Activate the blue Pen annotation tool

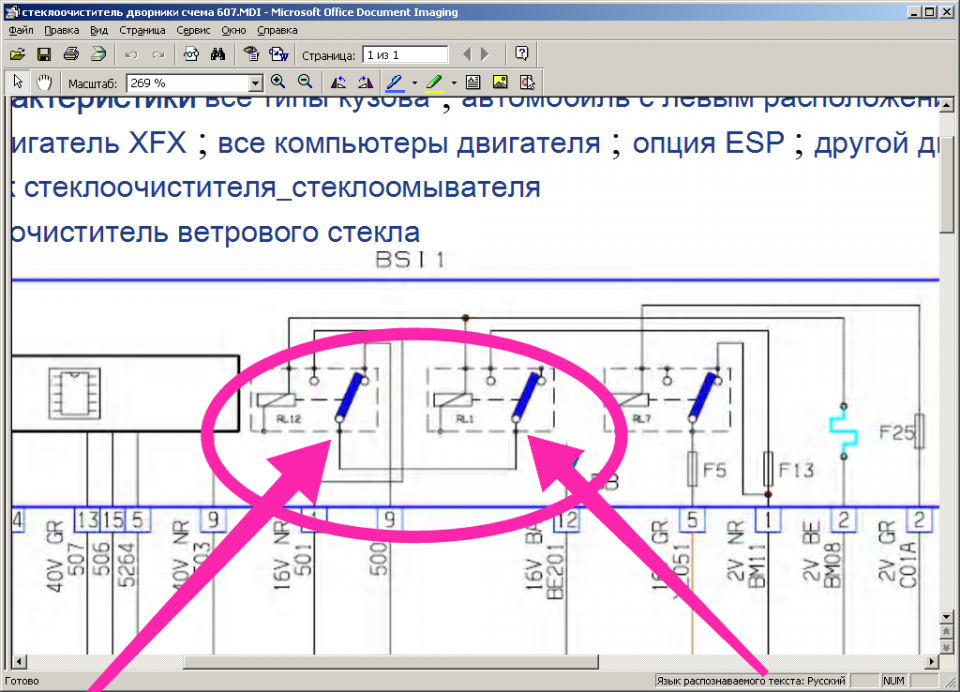click(393, 82)
